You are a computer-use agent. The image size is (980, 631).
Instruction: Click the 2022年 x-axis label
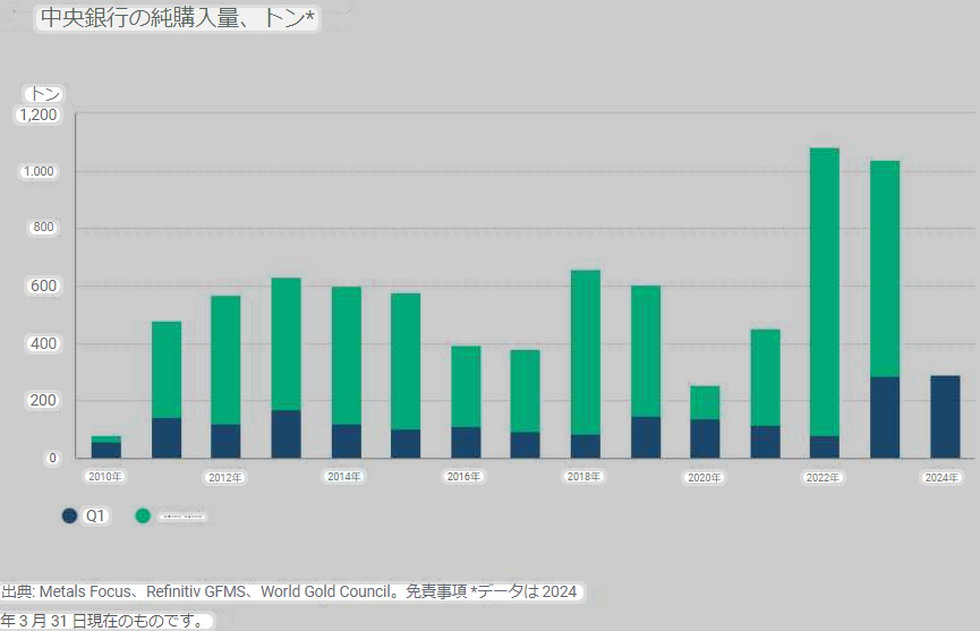824,478
